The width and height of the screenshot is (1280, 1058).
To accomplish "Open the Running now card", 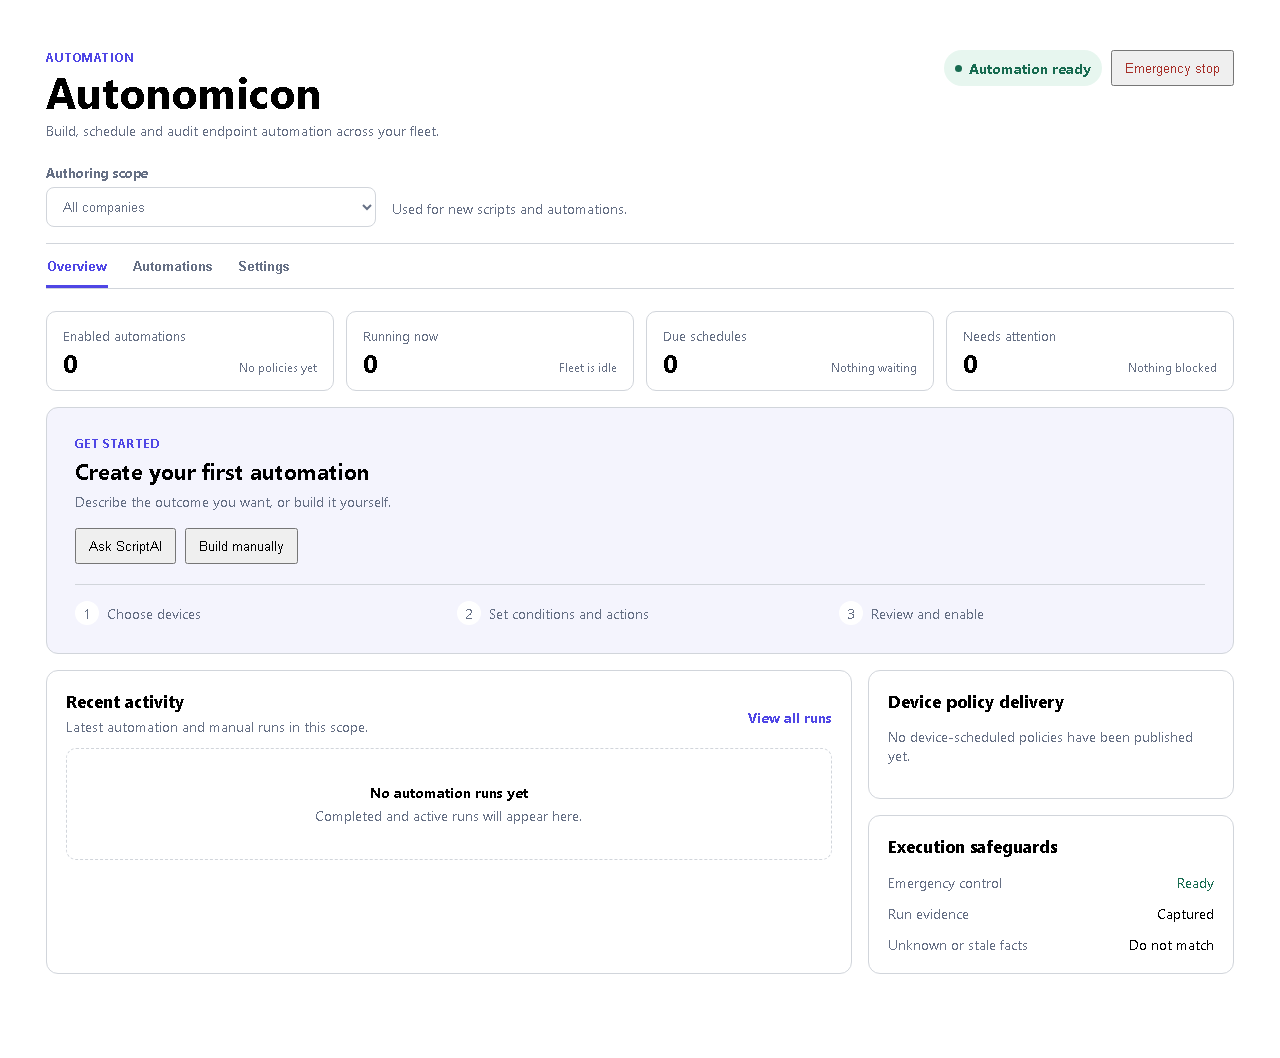I will click(490, 351).
